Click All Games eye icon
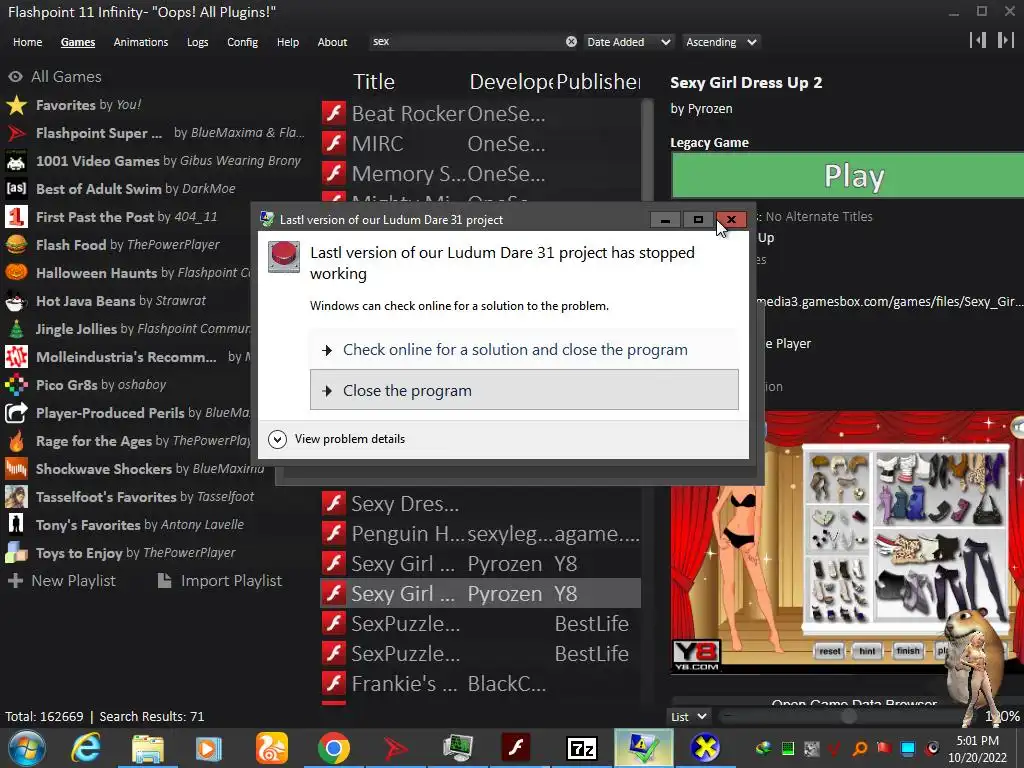This screenshot has width=1024, height=768. coord(15,77)
